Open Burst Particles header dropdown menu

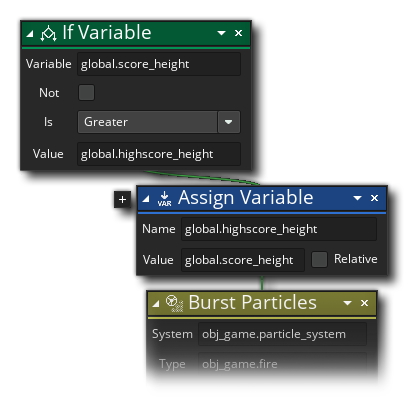pyautogui.click(x=347, y=303)
